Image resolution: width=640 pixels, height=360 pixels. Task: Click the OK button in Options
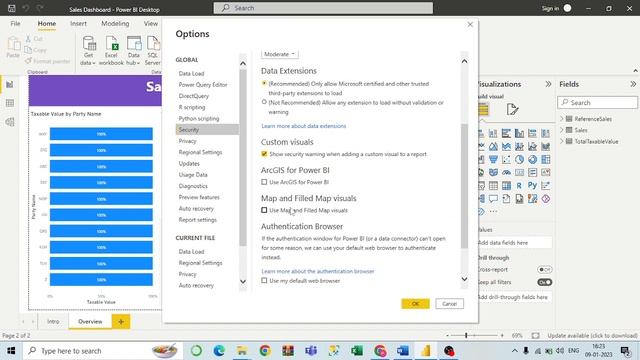tap(415, 304)
